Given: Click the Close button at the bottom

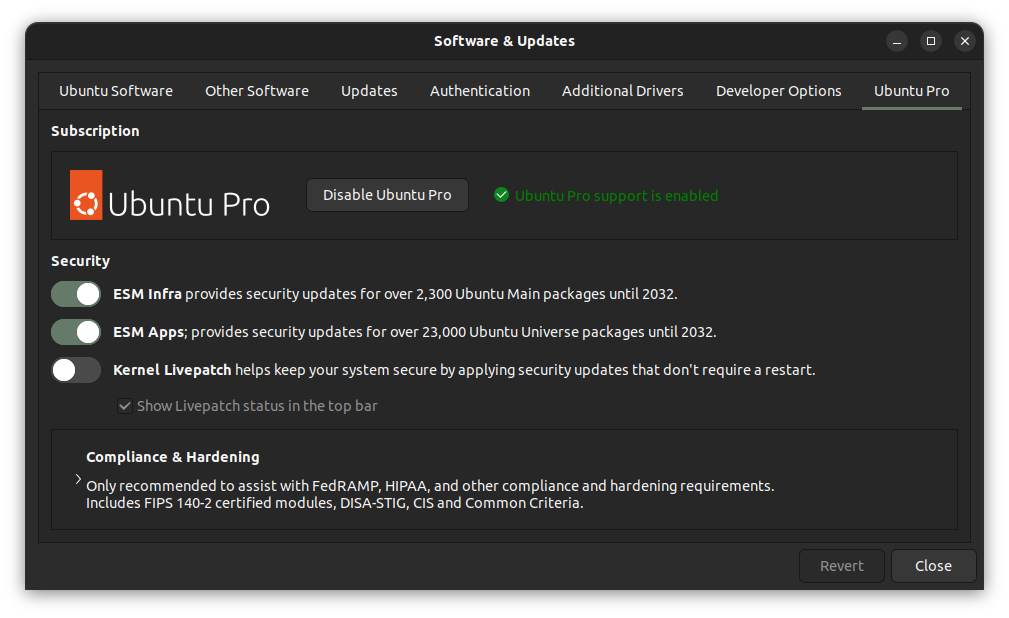Looking at the screenshot, I should pyautogui.click(x=933, y=566).
